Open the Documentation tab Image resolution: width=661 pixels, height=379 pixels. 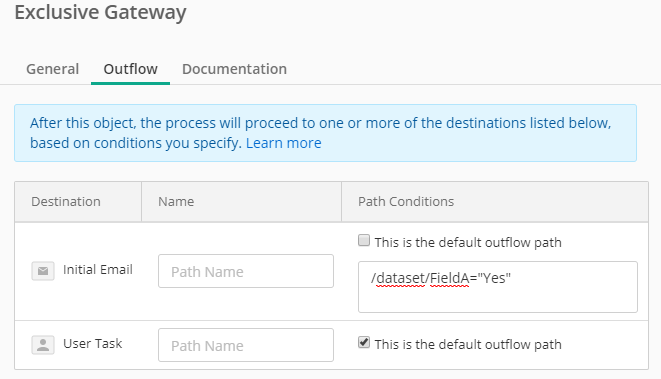coord(234,69)
